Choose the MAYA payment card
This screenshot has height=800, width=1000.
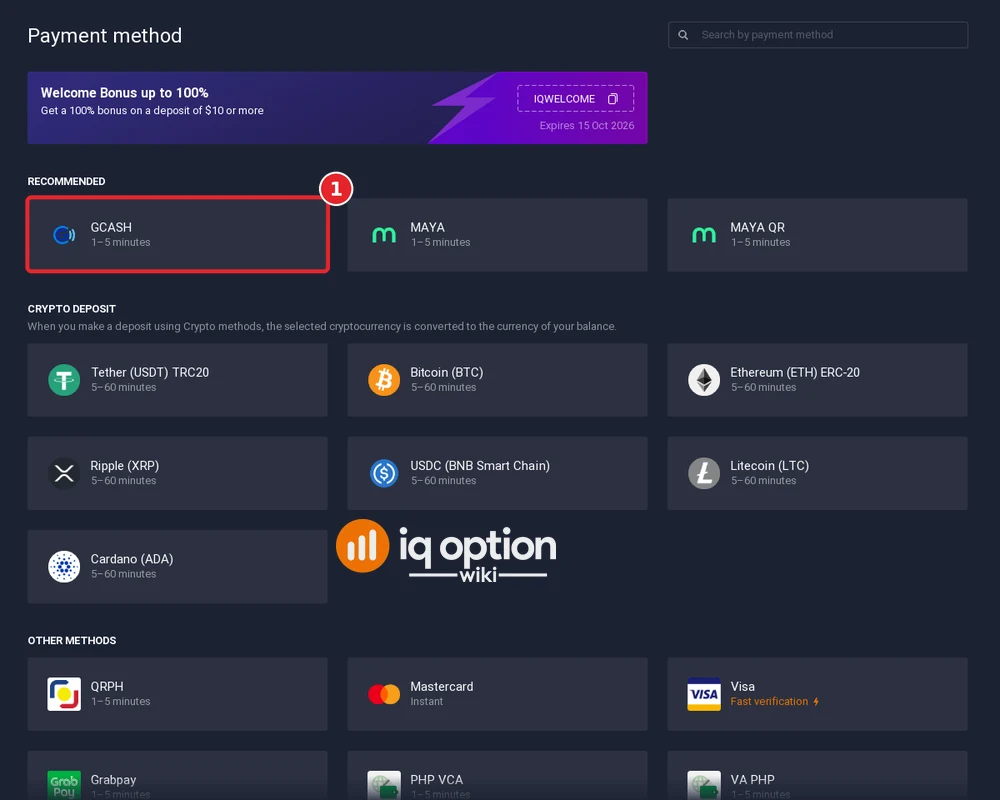497,235
